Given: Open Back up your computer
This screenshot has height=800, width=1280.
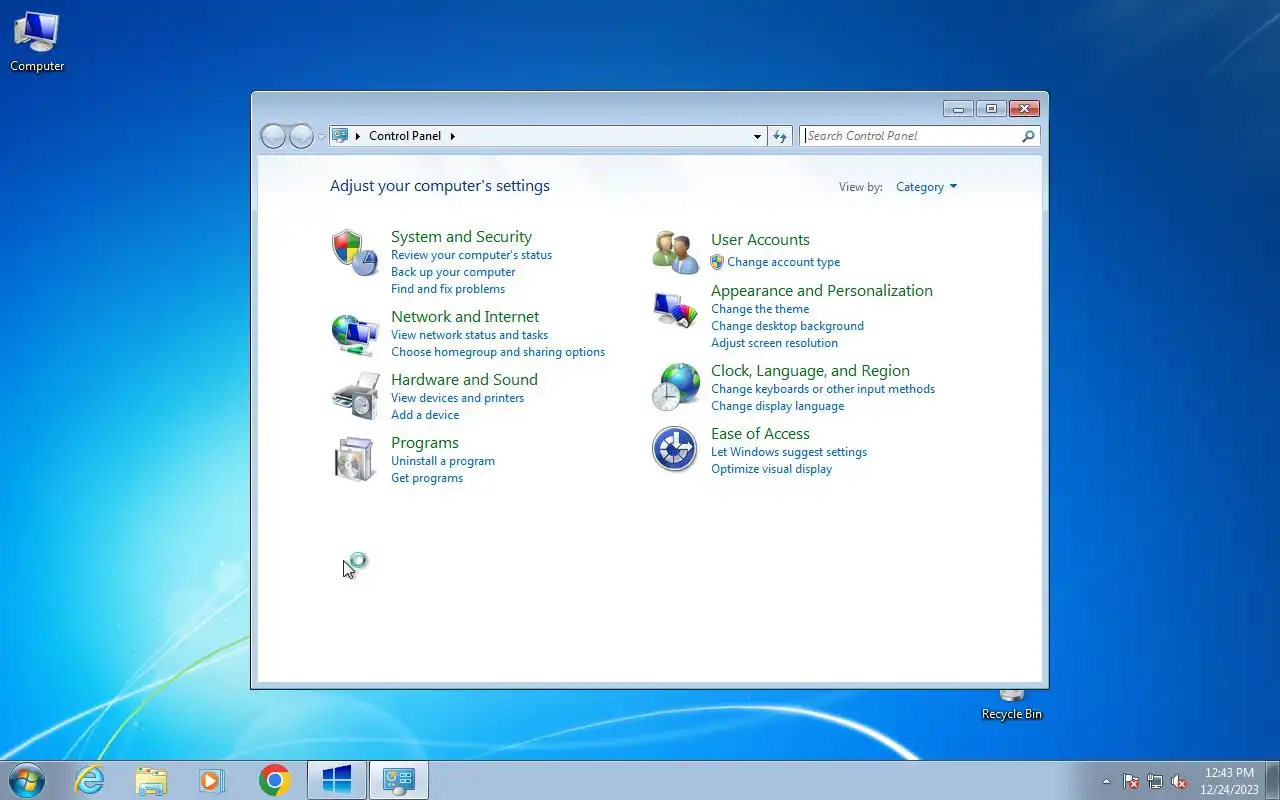Looking at the screenshot, I should coord(453,272).
